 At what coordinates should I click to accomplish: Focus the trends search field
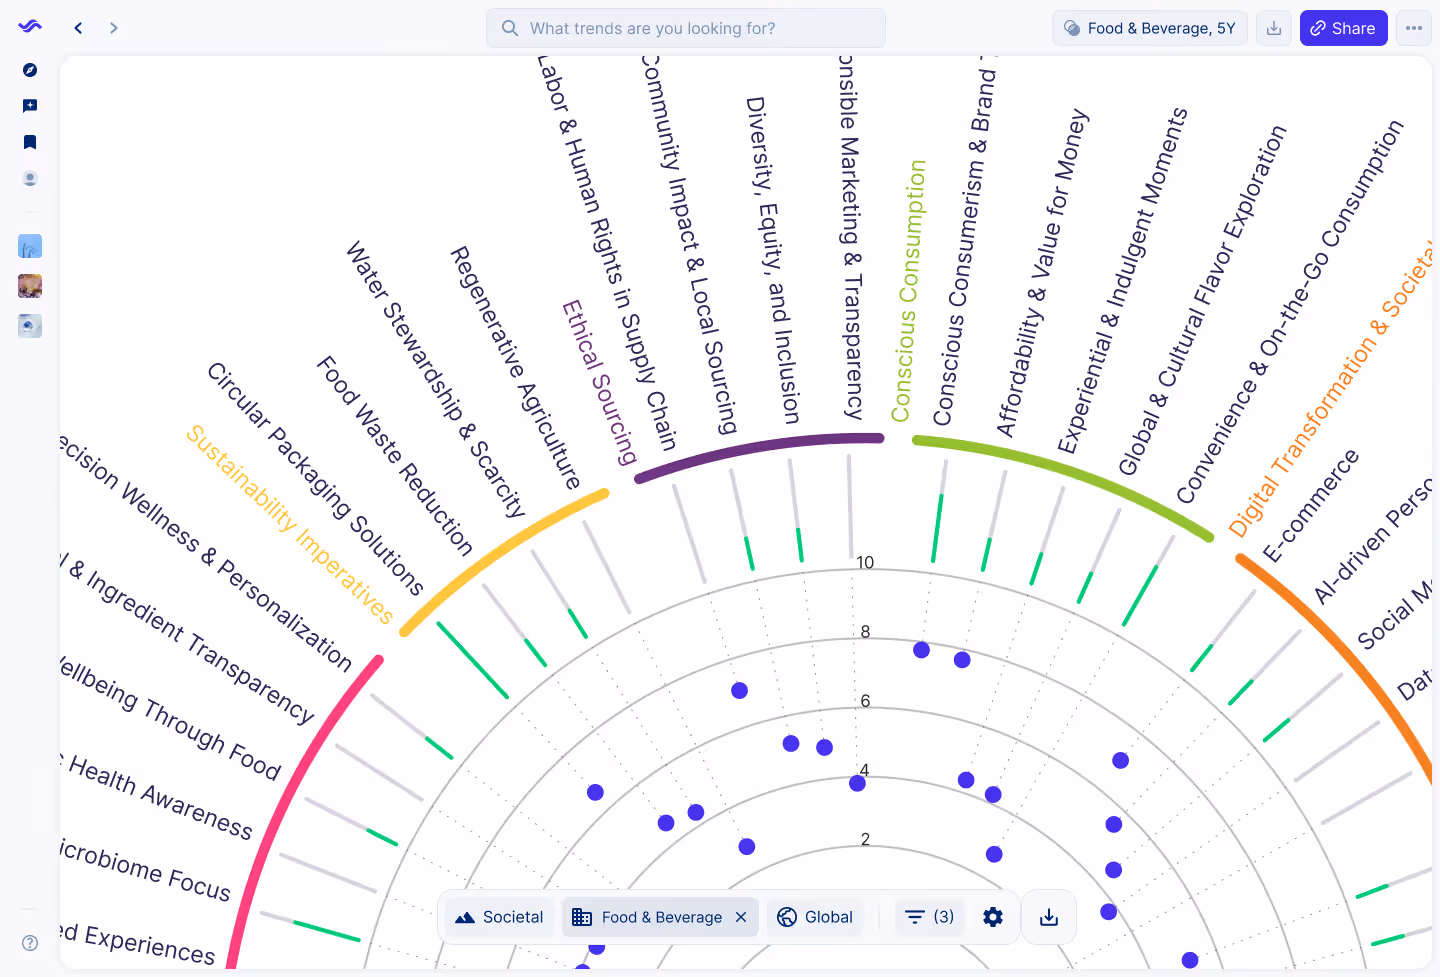[686, 28]
